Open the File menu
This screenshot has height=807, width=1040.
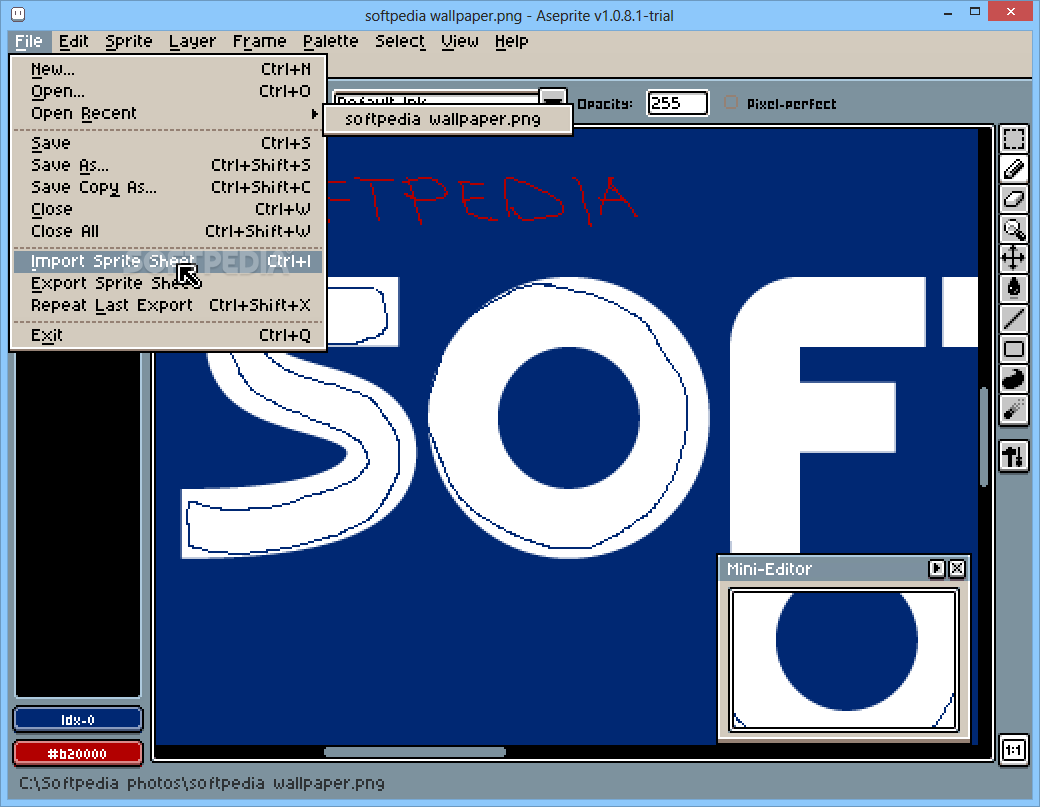click(29, 41)
